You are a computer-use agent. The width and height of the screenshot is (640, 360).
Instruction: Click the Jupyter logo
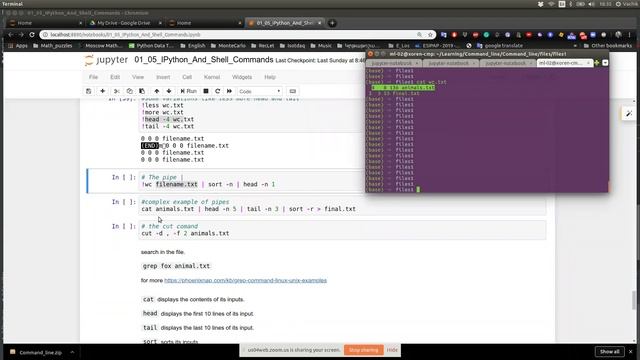107,60
